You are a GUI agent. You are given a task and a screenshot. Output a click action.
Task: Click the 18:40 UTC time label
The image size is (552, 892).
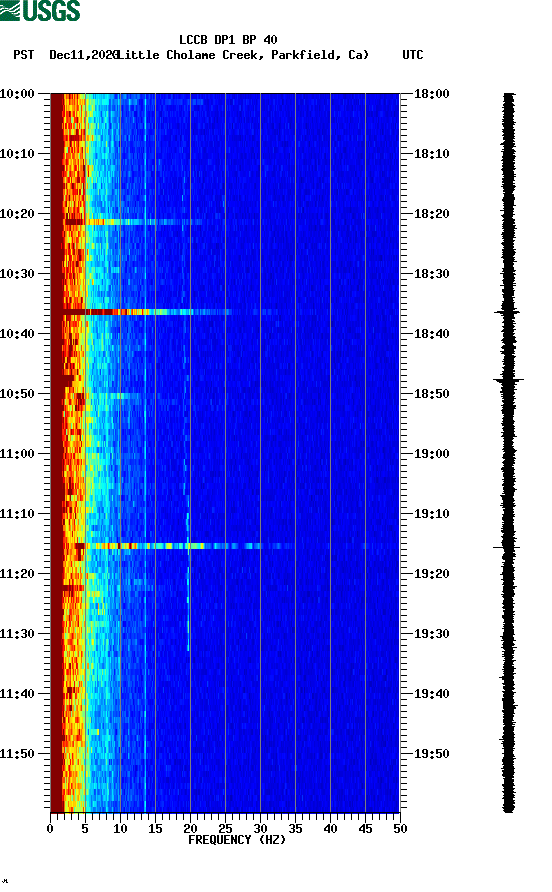431,334
